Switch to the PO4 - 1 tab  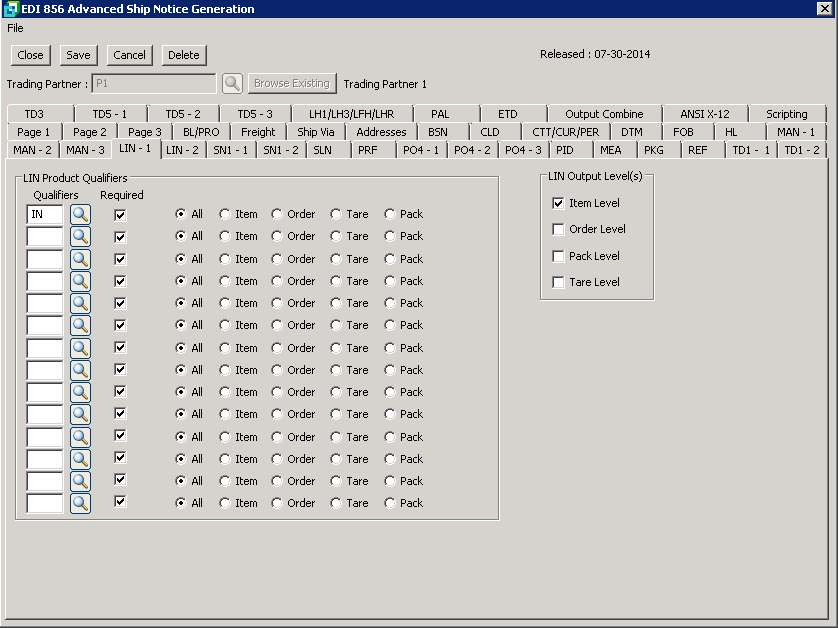pos(420,150)
